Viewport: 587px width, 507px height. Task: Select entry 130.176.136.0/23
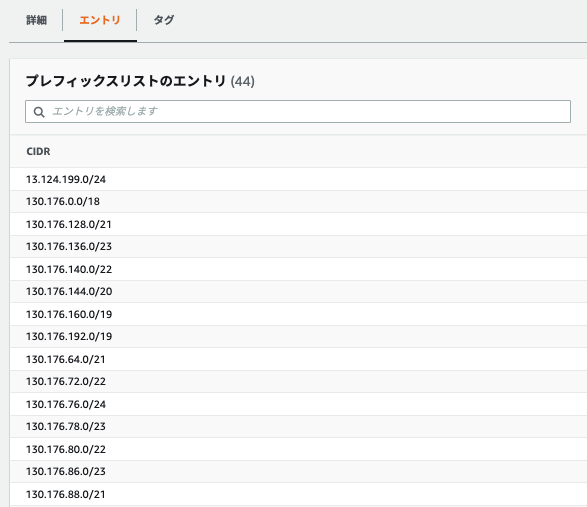(x=69, y=246)
